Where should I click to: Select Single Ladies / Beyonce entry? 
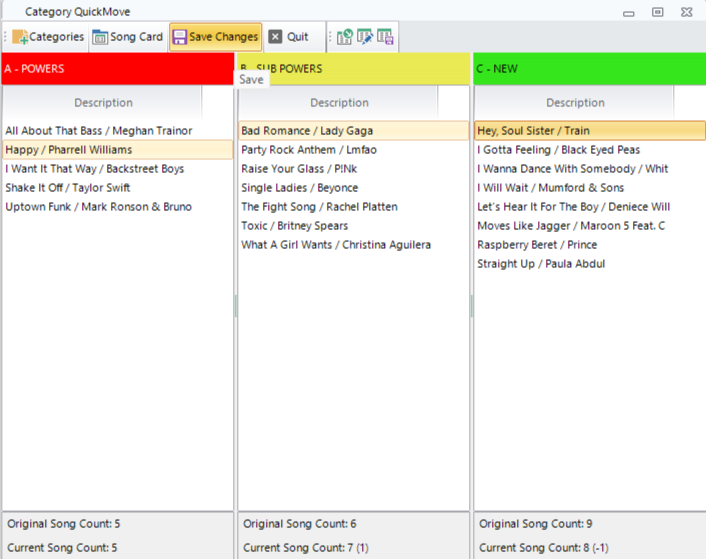[x=300, y=188]
